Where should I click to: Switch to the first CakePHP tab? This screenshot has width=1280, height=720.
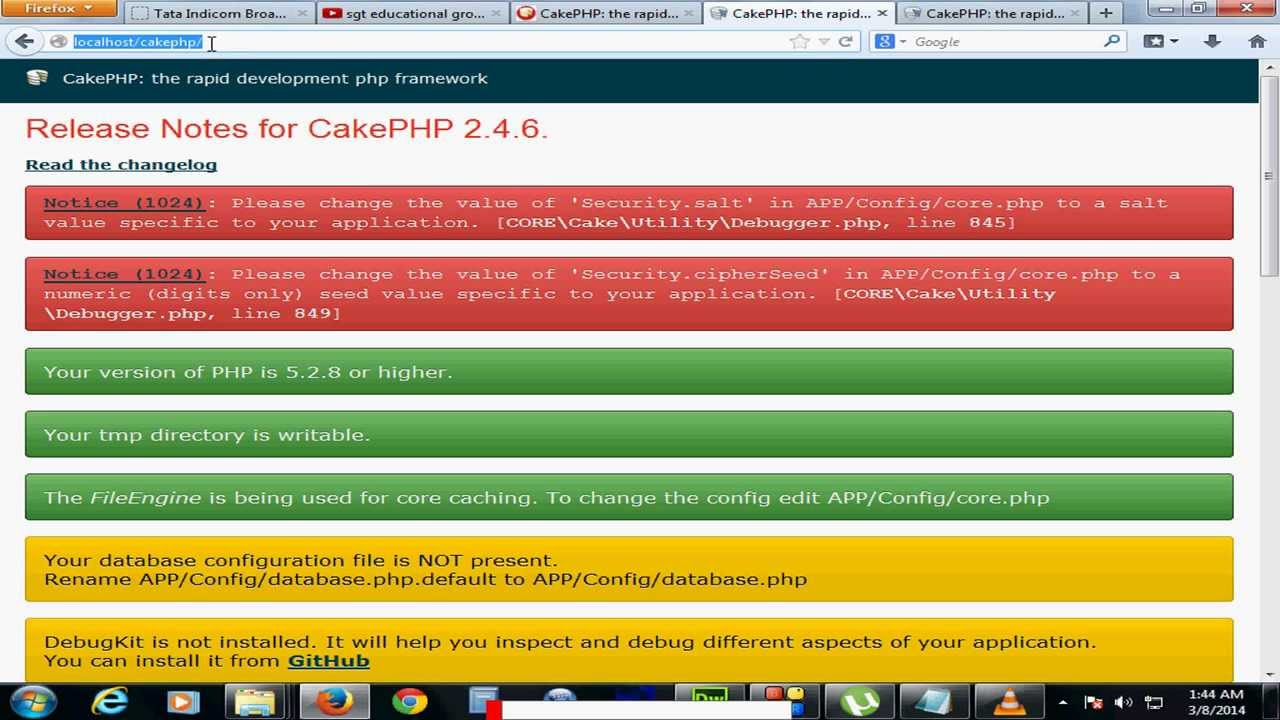607,13
